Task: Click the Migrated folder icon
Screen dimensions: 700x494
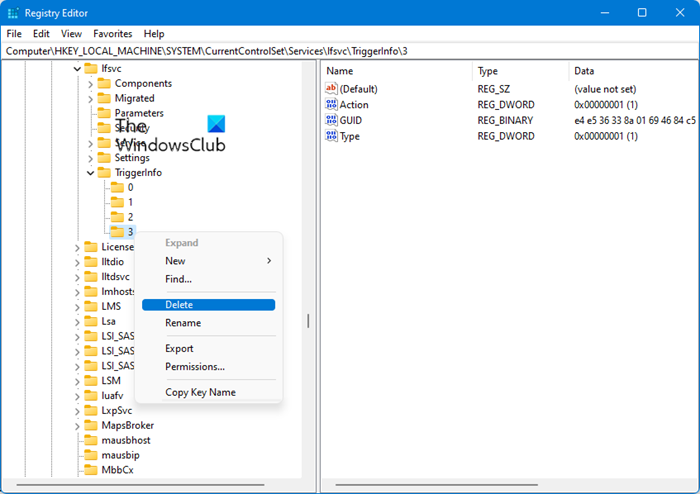Action: [x=104, y=98]
